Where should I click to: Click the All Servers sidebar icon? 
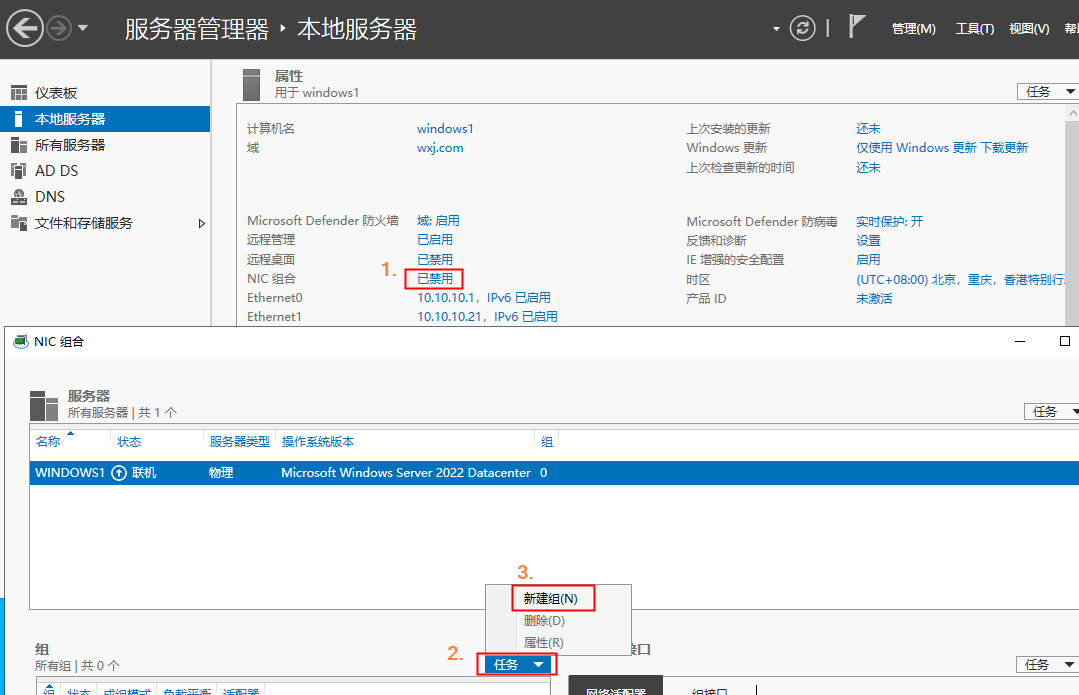tap(19, 145)
